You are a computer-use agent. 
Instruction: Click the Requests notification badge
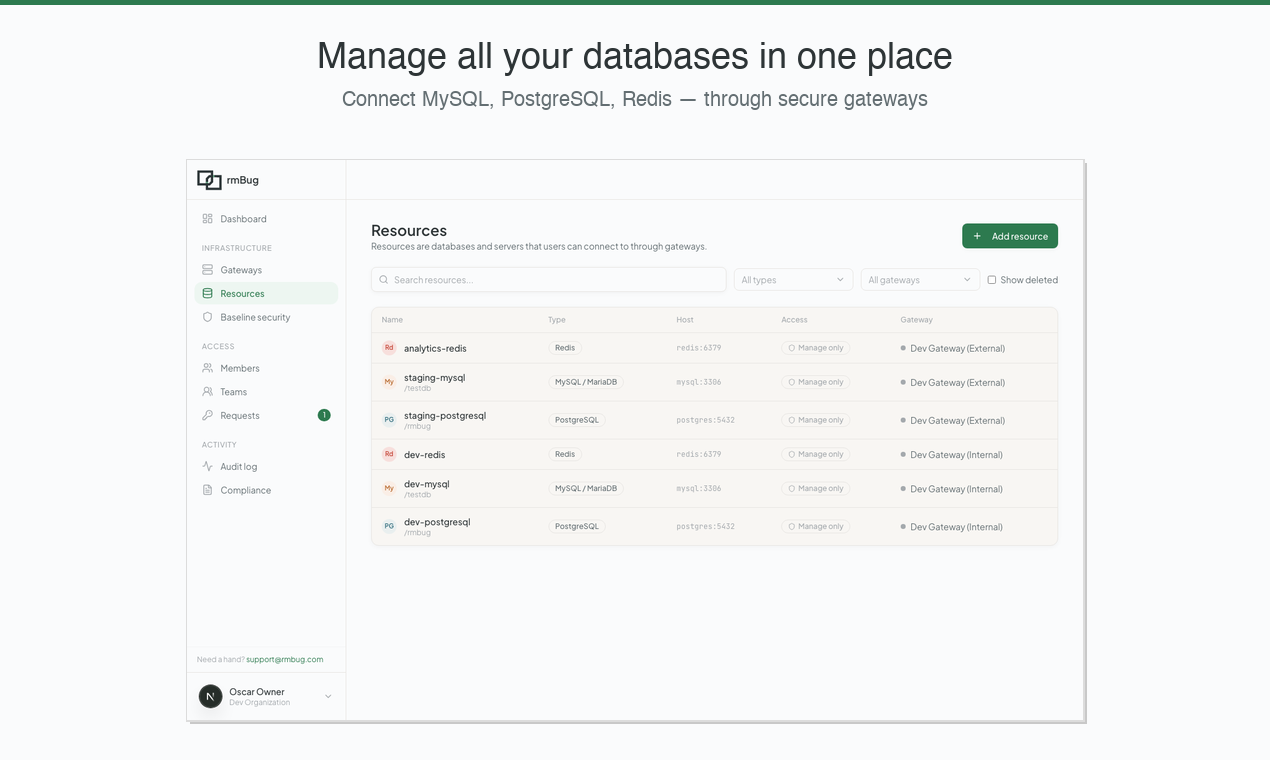[324, 415]
